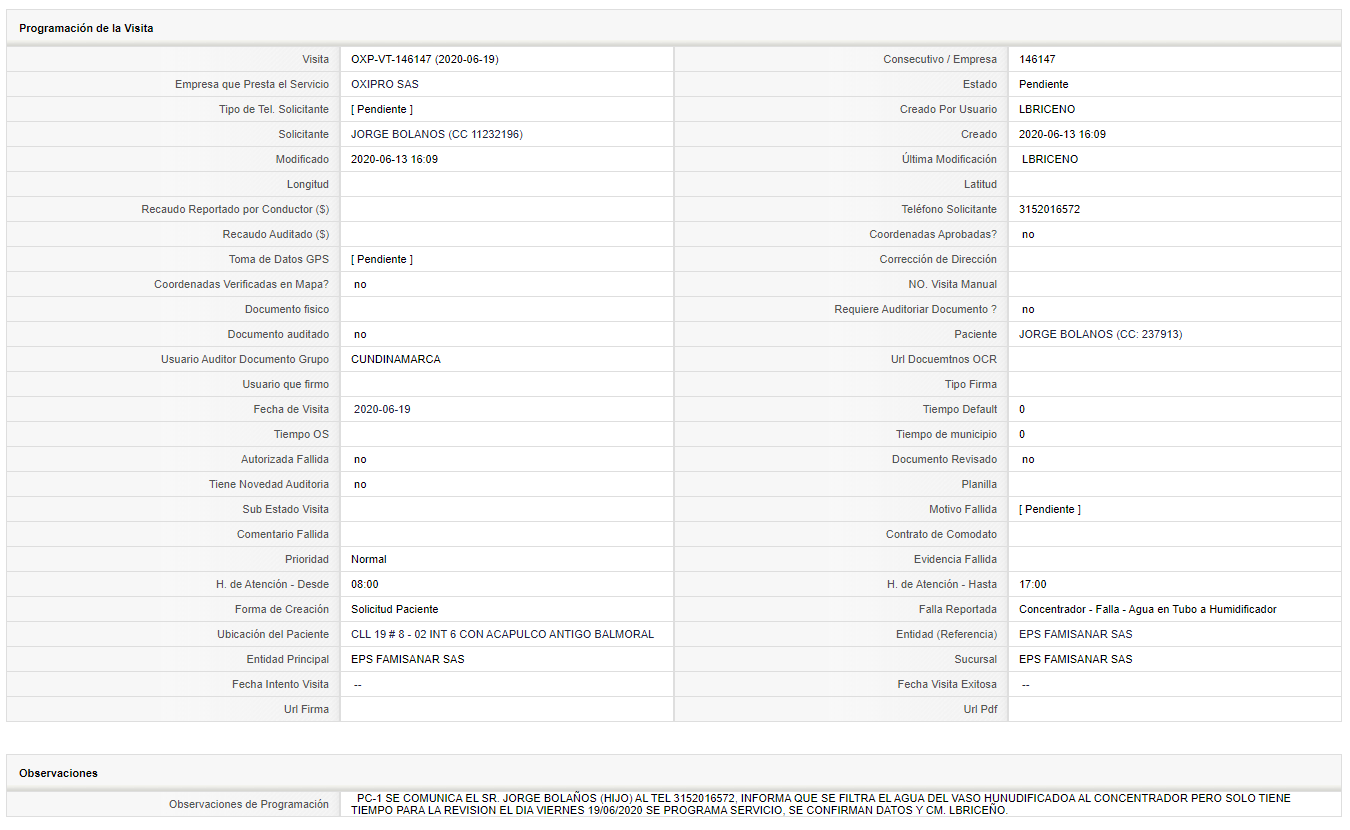Click the Fecha de Visita value 2020-06-19

click(x=382, y=410)
